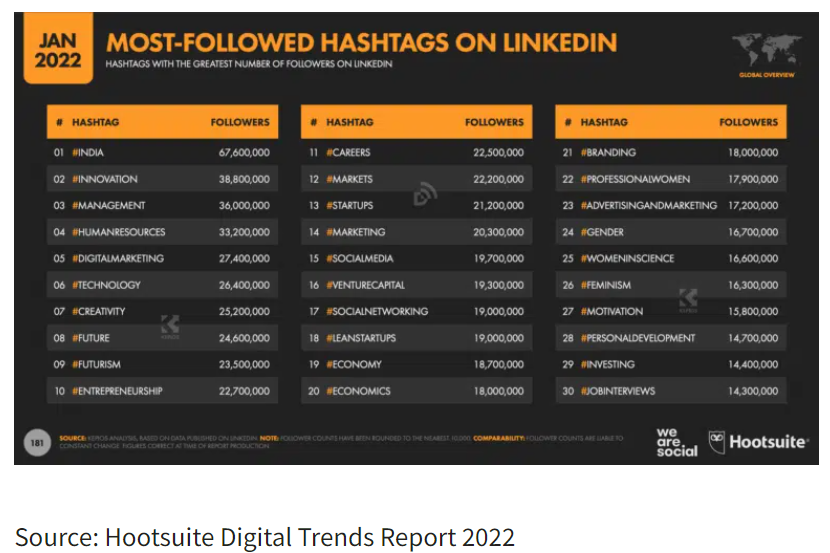Click the #ECONOMICS hashtag entry

point(358,391)
